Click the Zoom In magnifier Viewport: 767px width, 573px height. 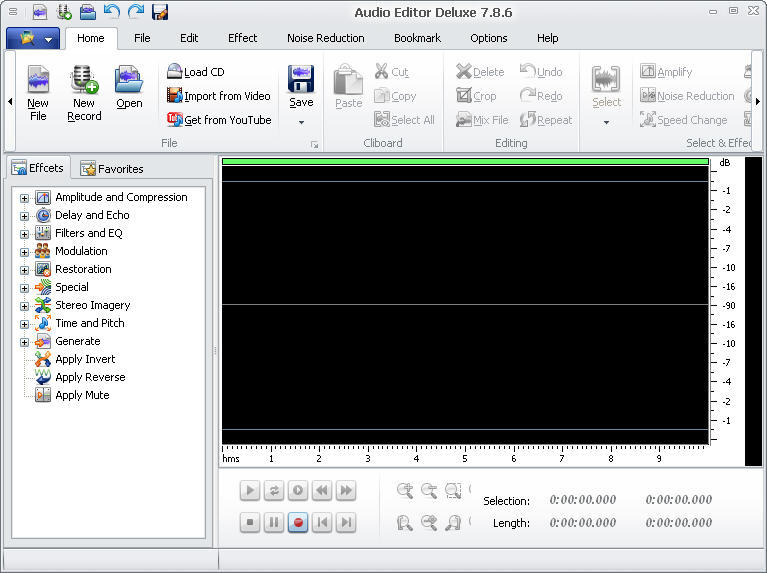405,490
